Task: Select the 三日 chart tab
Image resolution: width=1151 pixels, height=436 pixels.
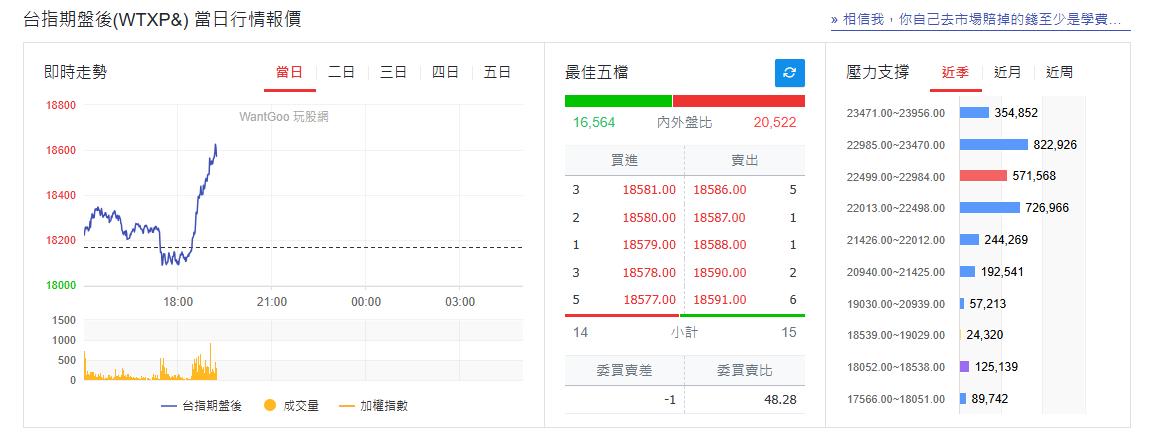Action: point(393,73)
